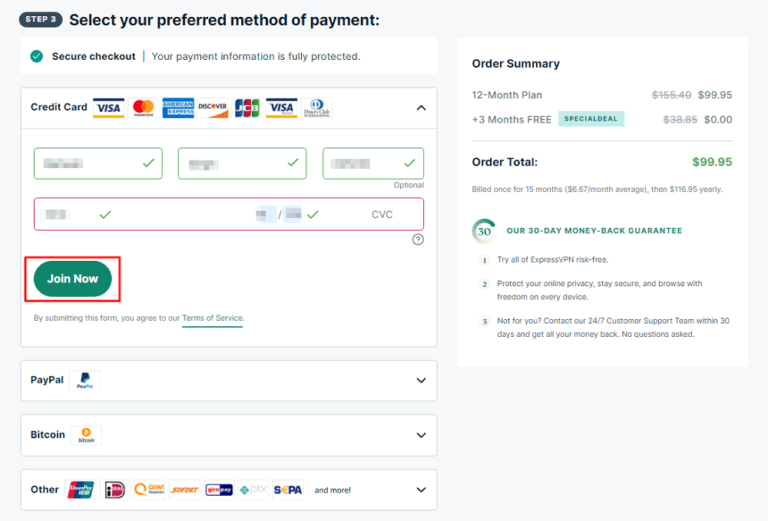This screenshot has width=768, height=521.
Task: Expand the PayPal payment option
Action: coord(421,381)
